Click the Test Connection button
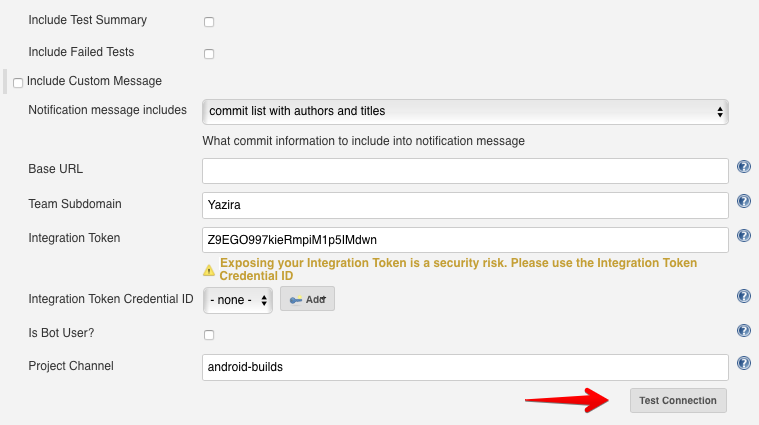This screenshot has height=425, width=759. pos(678,400)
